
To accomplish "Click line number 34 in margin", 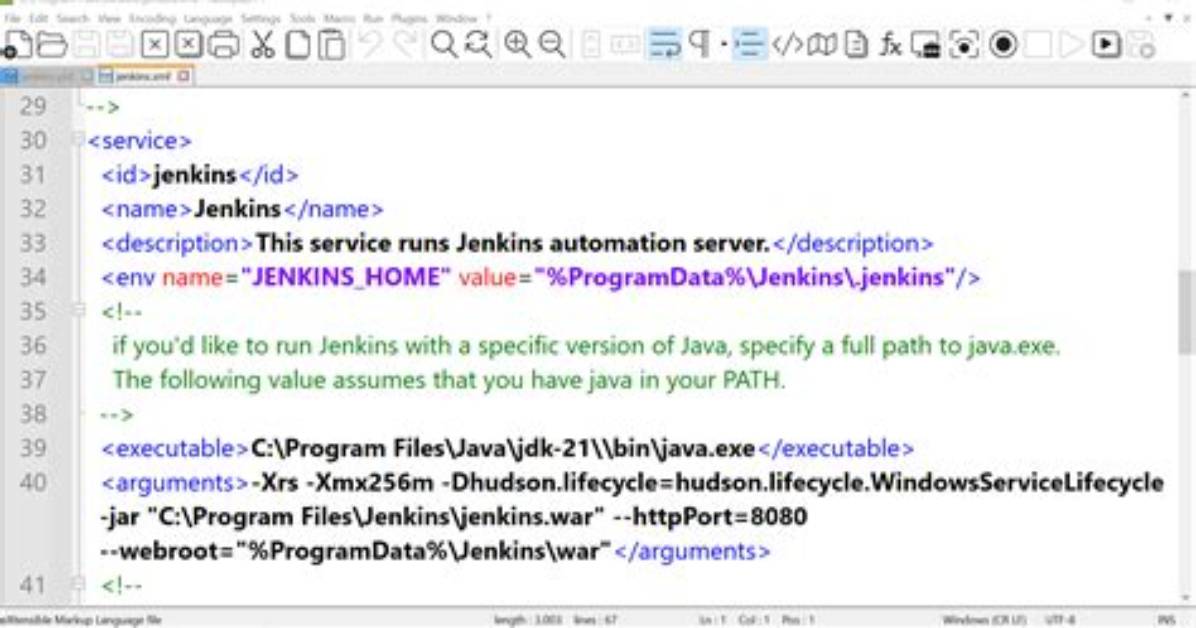I will click(33, 277).
